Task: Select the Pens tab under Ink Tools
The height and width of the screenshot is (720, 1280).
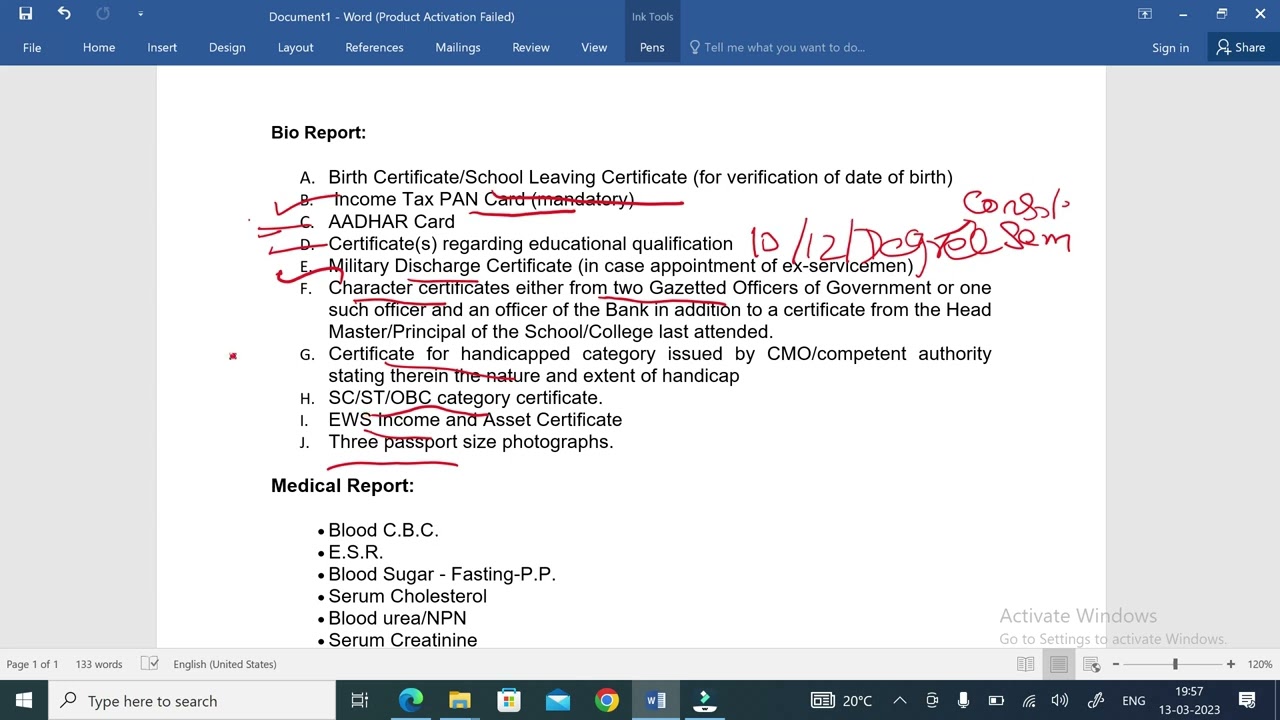Action: tap(652, 47)
